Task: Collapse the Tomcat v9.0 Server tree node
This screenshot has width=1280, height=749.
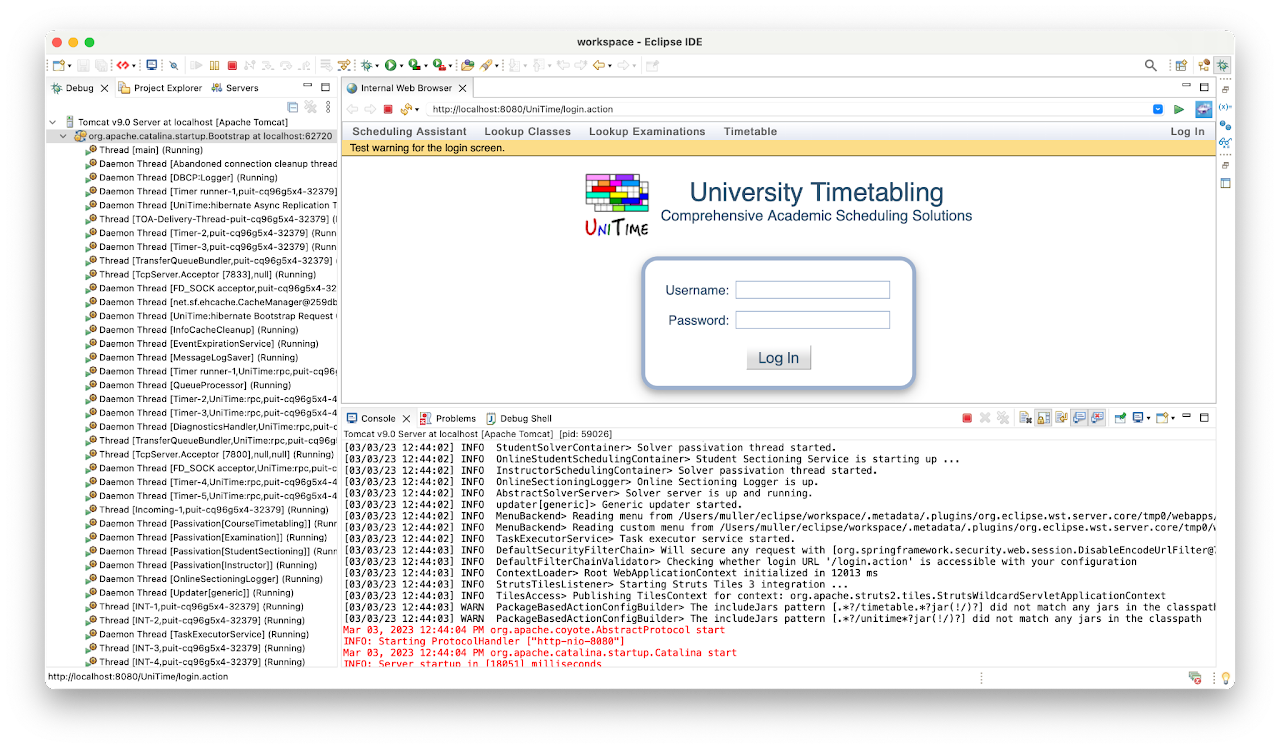Action: pos(52,122)
